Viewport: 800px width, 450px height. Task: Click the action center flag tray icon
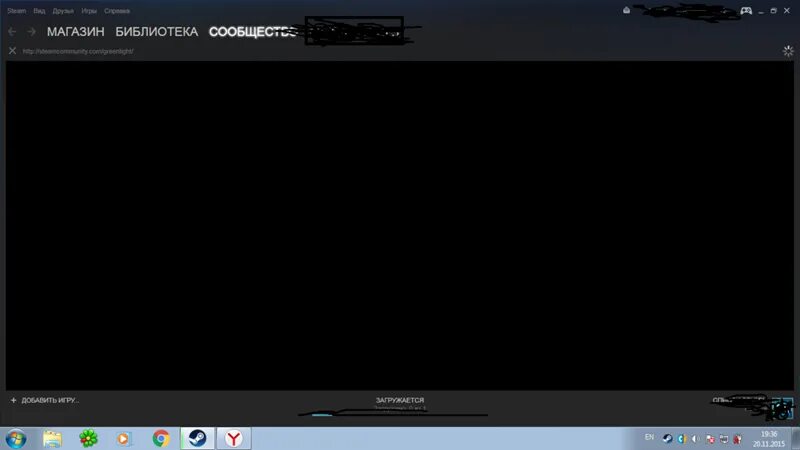pyautogui.click(x=710, y=438)
